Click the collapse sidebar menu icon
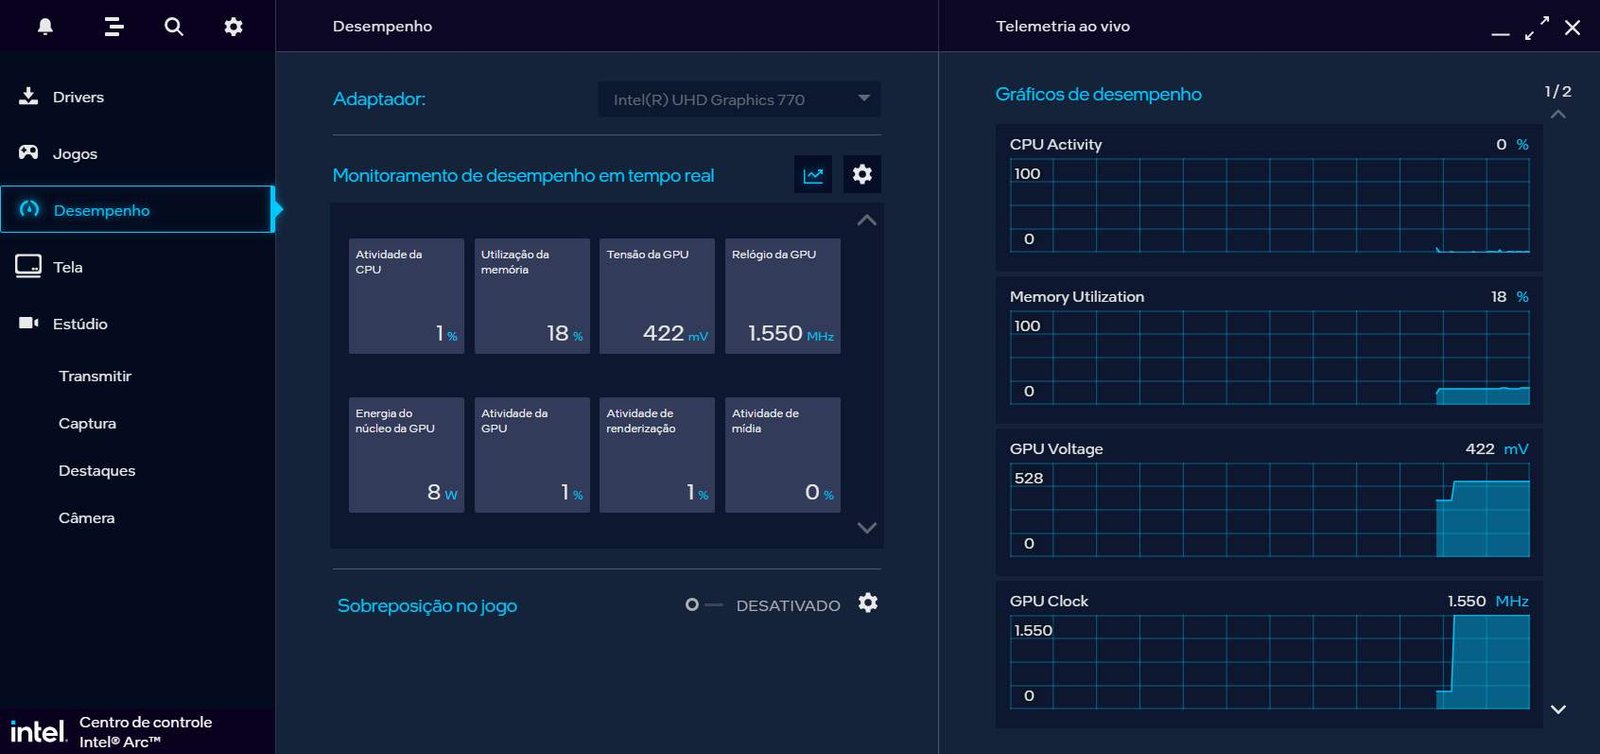The height and width of the screenshot is (754, 1600). pyautogui.click(x=114, y=27)
